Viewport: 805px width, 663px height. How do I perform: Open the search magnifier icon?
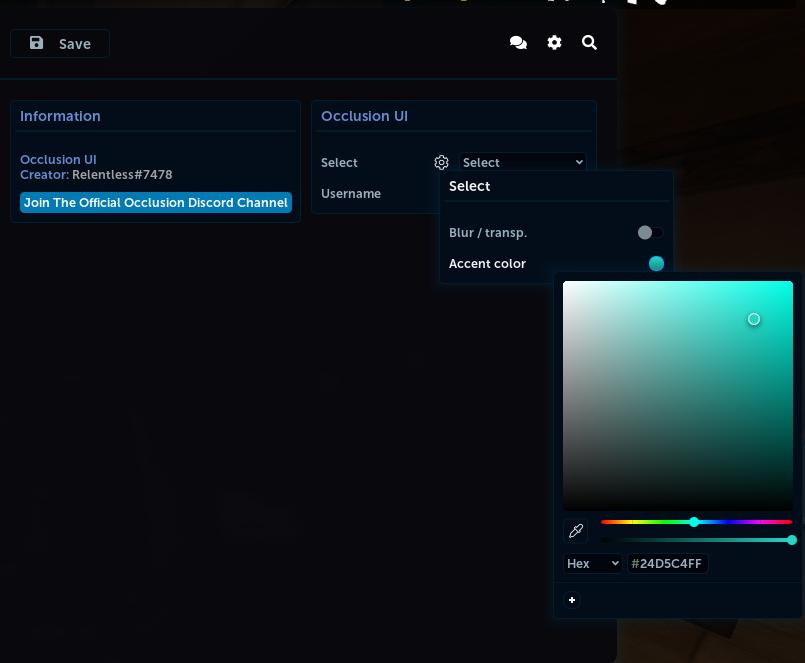(589, 43)
